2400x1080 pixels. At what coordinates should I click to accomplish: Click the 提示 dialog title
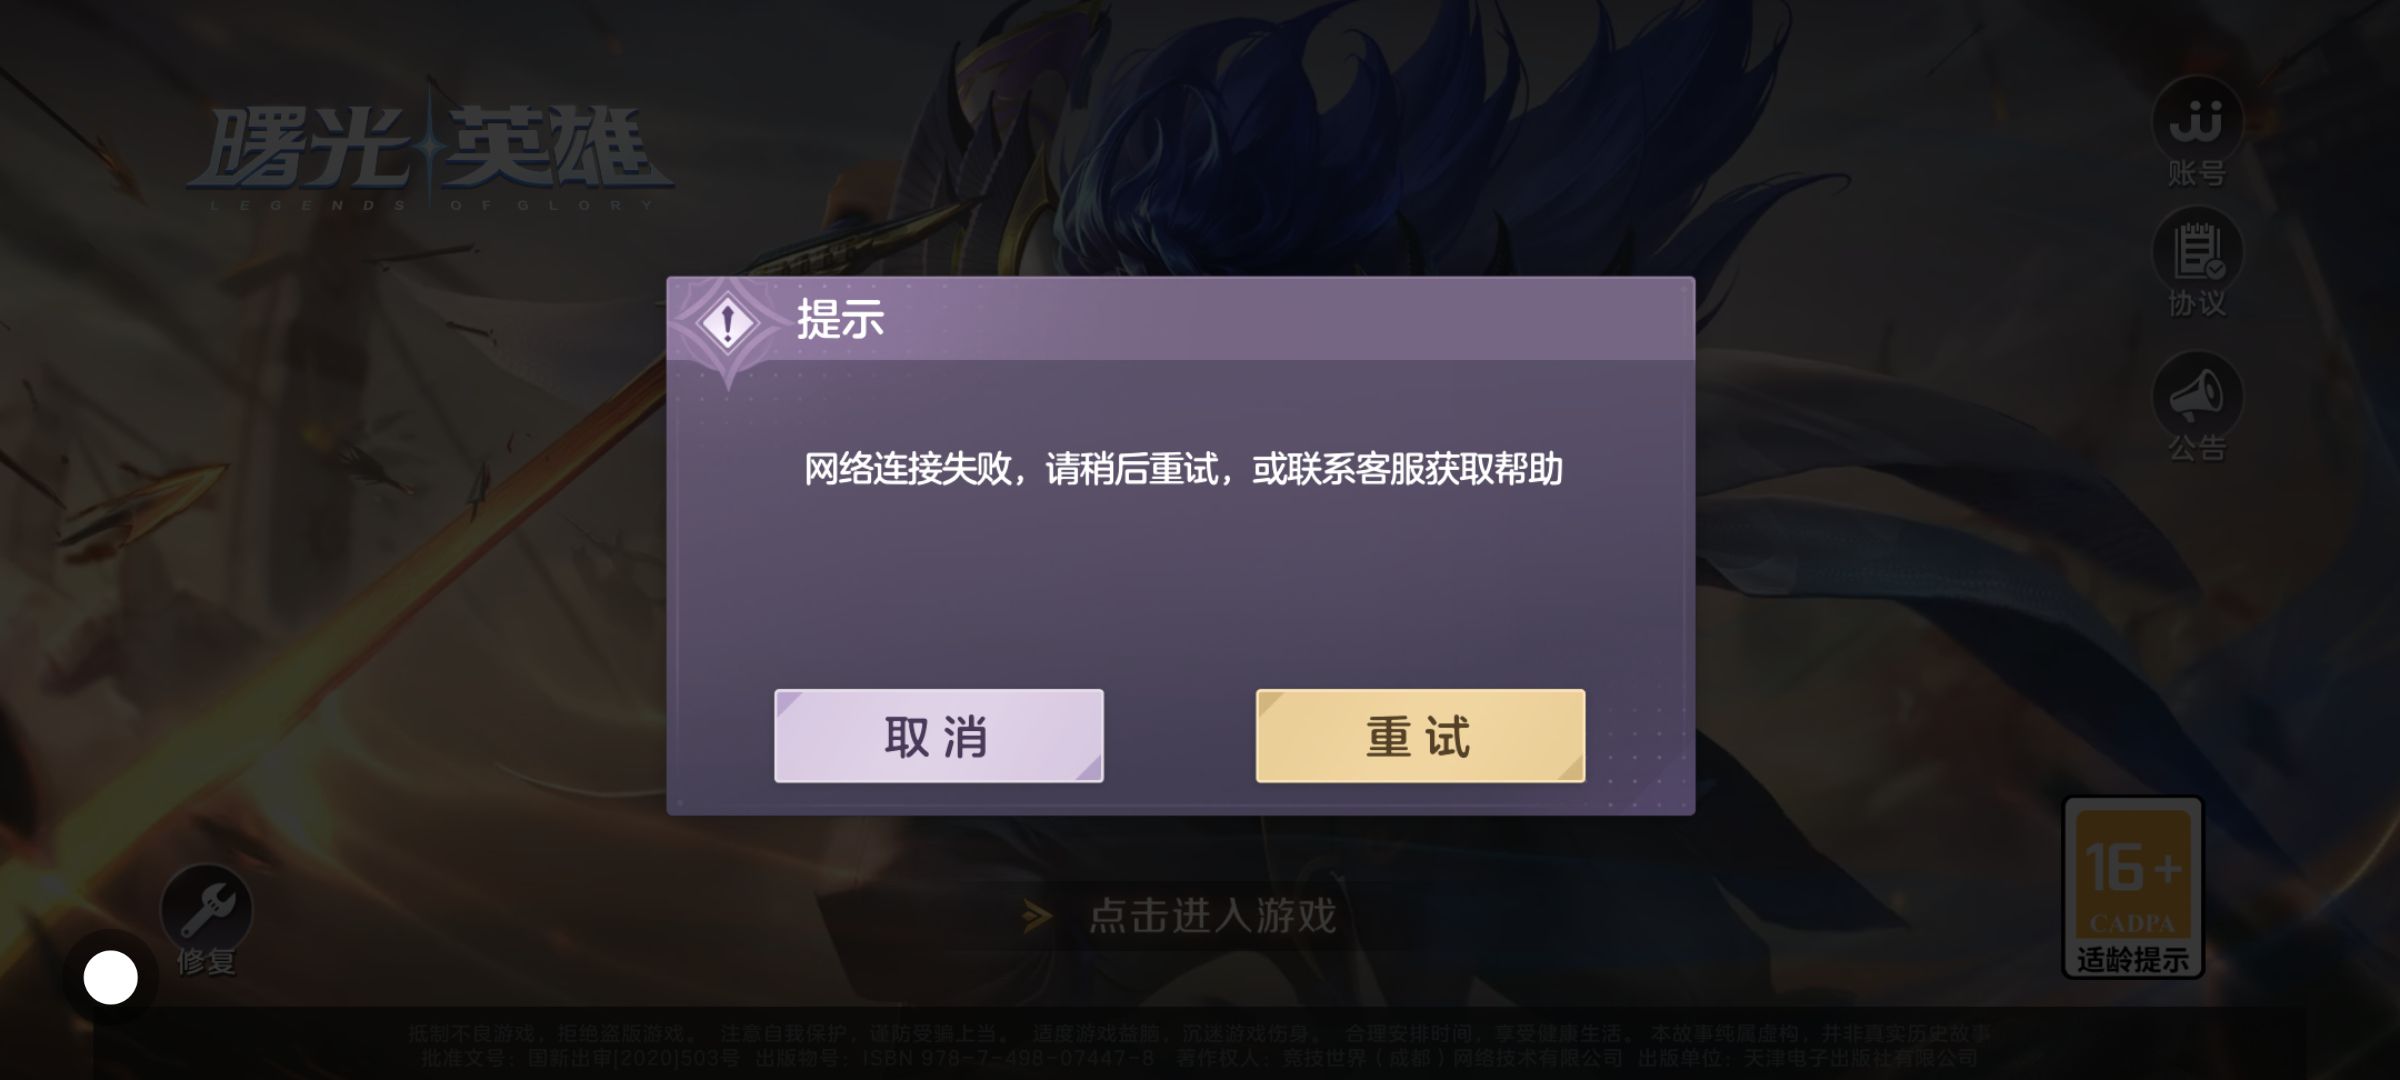point(840,320)
